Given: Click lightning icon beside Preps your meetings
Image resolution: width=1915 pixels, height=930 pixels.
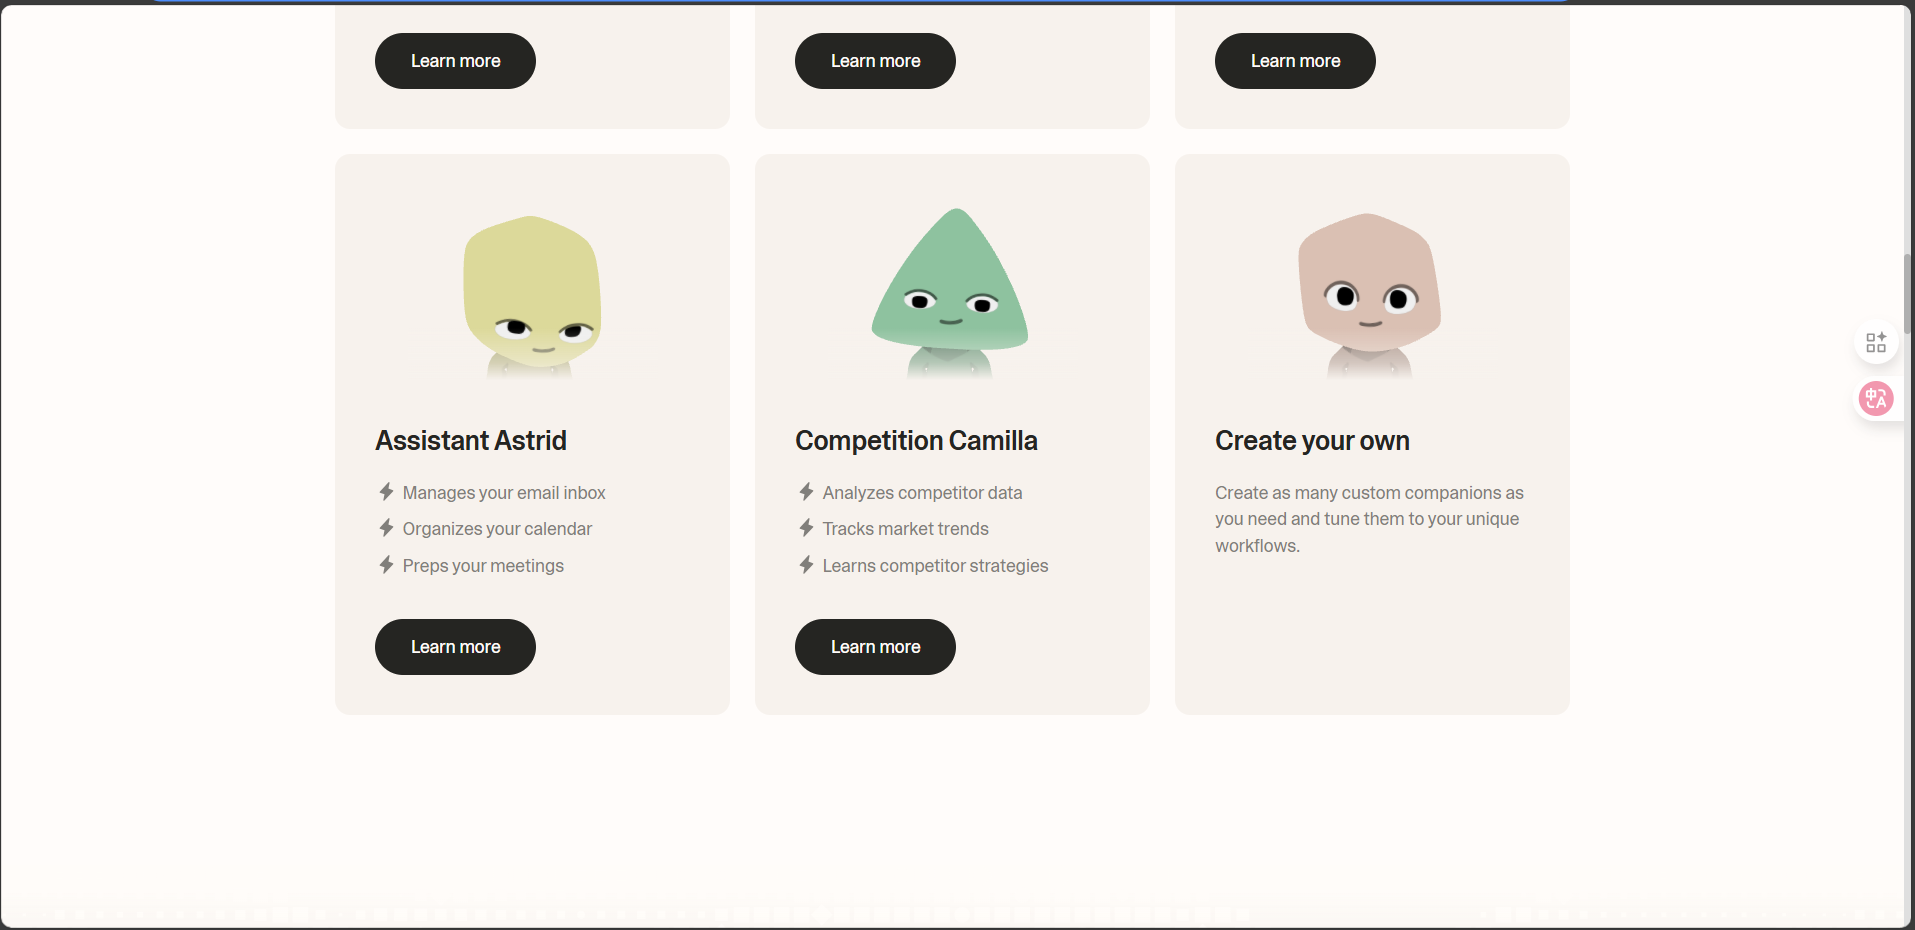Looking at the screenshot, I should point(386,565).
